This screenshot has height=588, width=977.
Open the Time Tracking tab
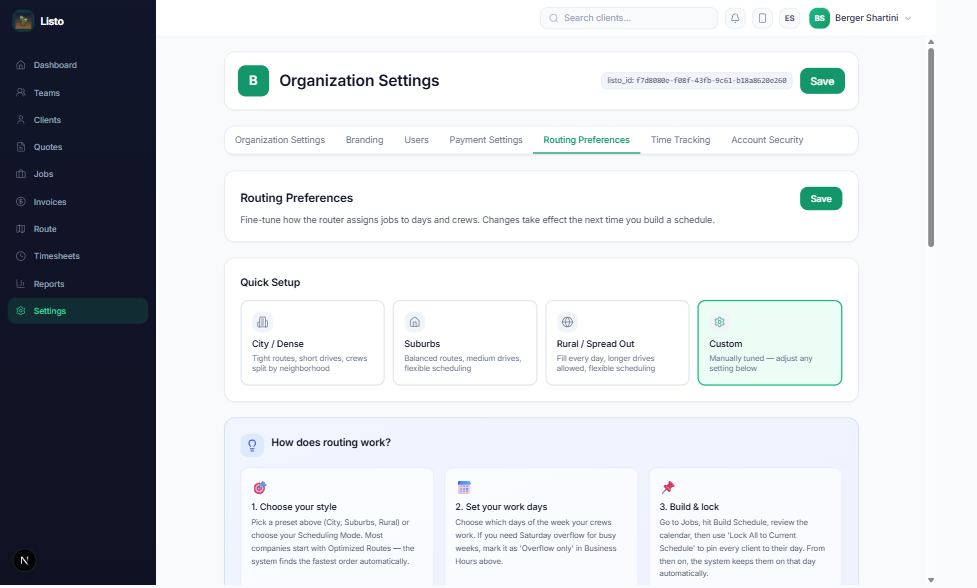coord(680,140)
